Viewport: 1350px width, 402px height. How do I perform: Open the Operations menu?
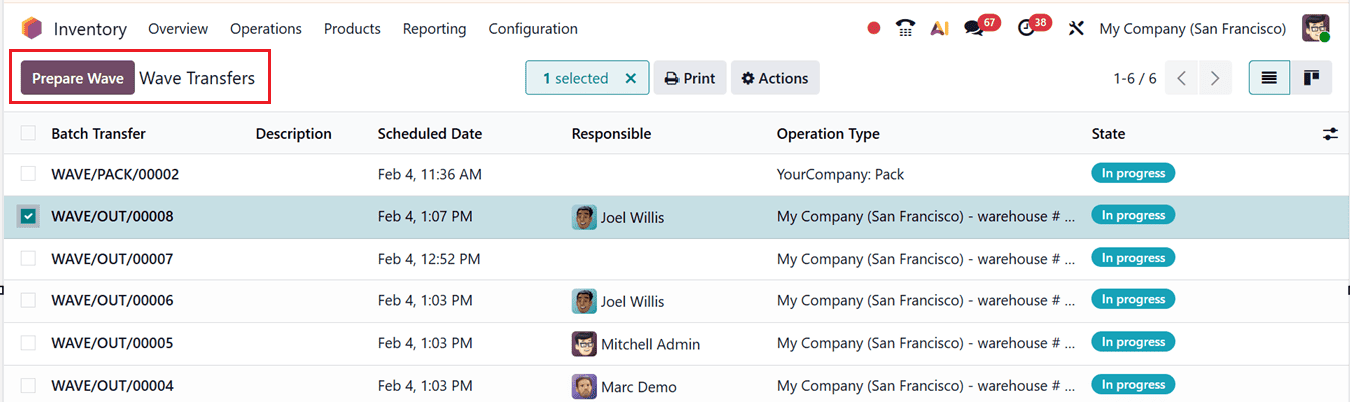point(265,29)
